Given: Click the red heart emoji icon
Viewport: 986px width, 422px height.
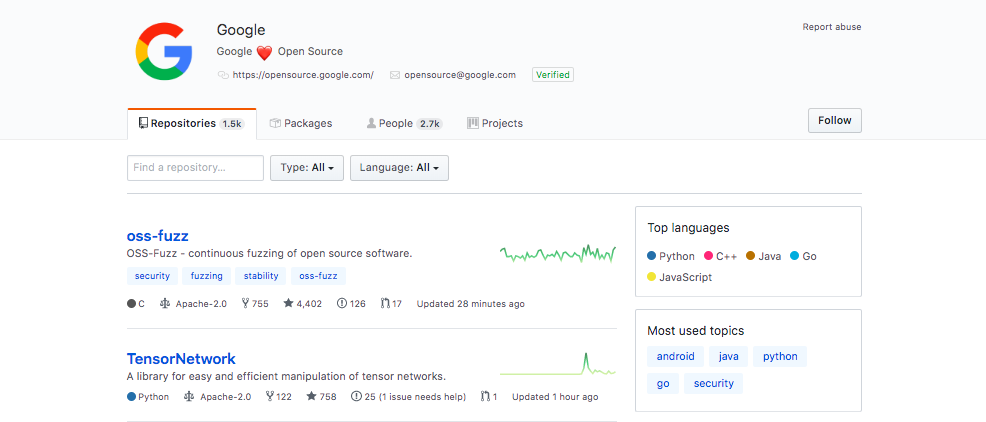Looking at the screenshot, I should tap(264, 52).
